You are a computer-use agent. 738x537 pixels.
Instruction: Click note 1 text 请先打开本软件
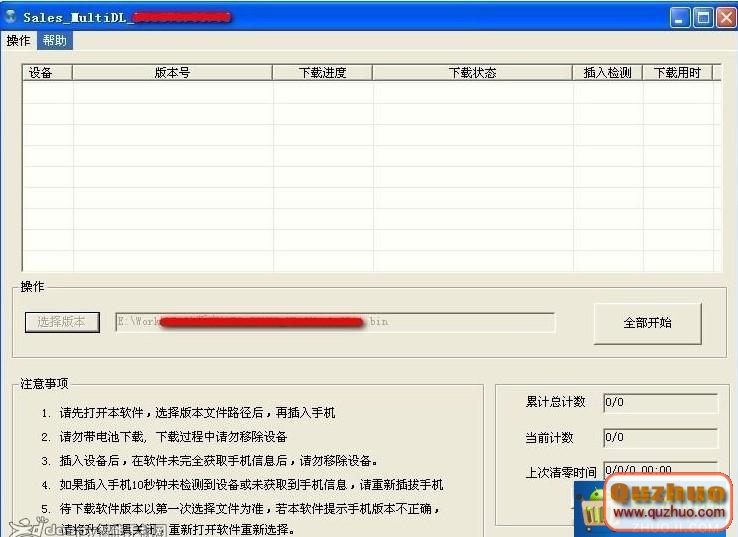102,413
